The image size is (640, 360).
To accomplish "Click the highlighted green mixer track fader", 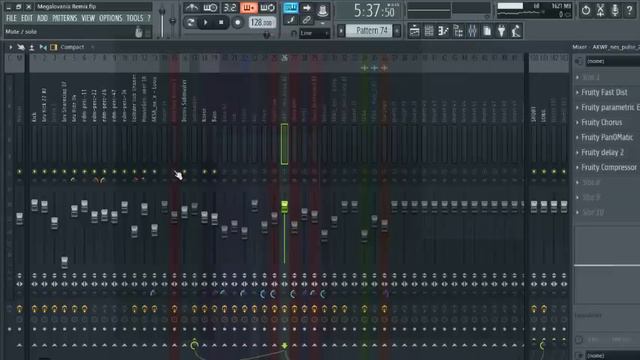I will (x=284, y=207).
